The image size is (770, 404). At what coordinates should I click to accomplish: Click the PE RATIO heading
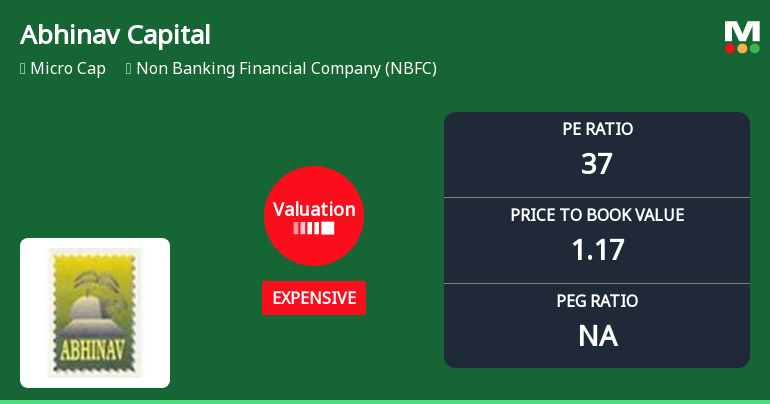click(x=597, y=129)
